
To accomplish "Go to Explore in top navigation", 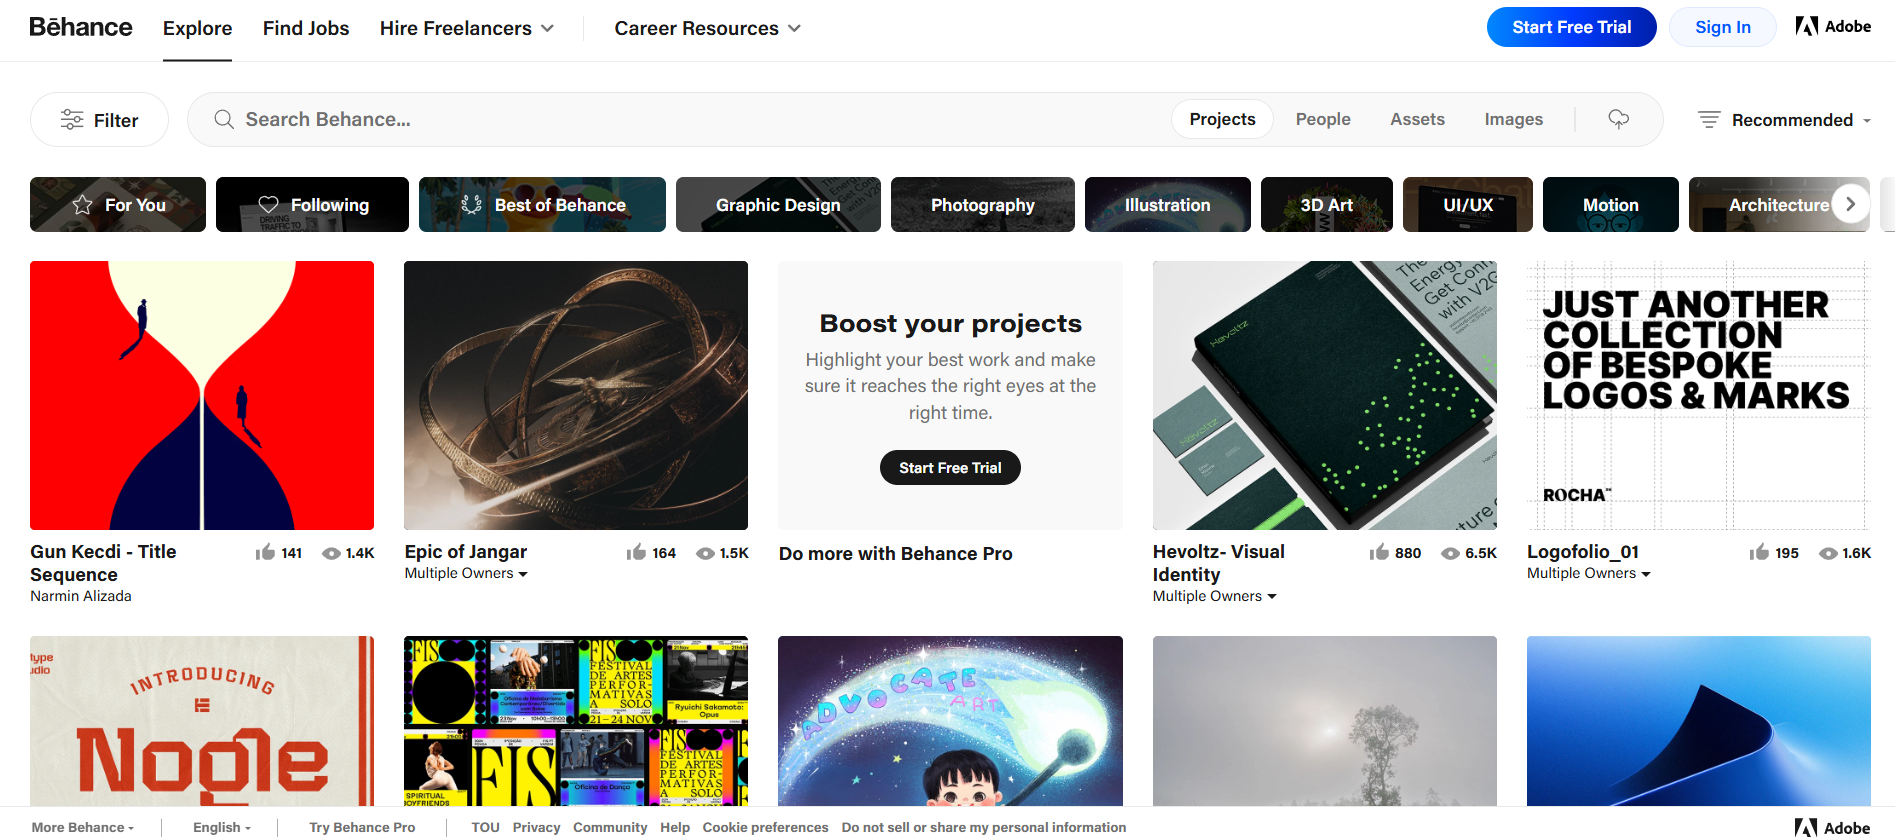I will [x=197, y=28].
